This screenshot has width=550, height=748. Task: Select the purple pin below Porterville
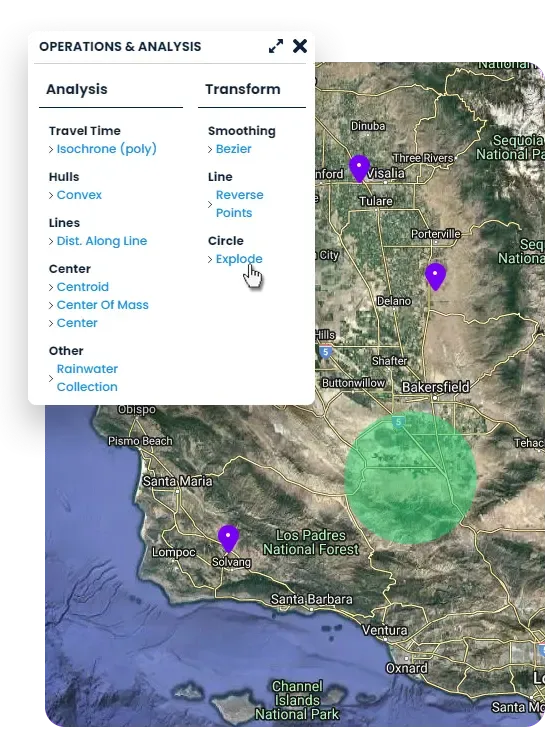click(435, 276)
